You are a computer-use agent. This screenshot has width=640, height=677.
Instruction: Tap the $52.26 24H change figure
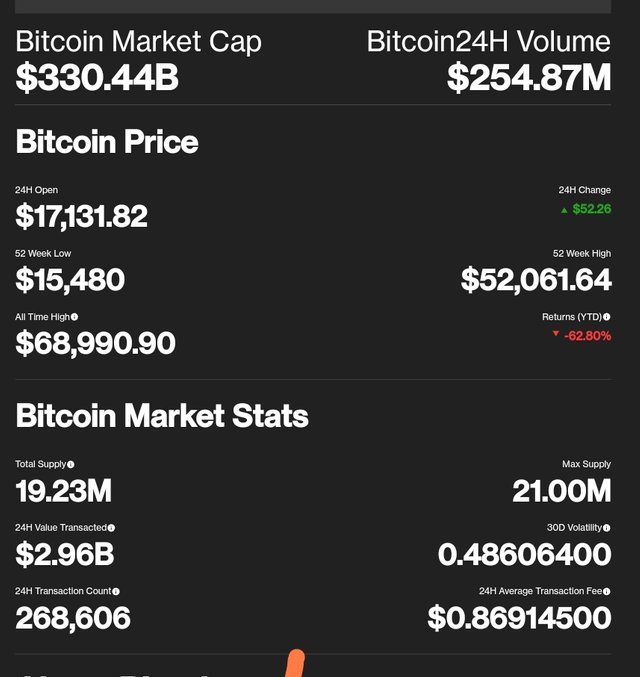(592, 209)
